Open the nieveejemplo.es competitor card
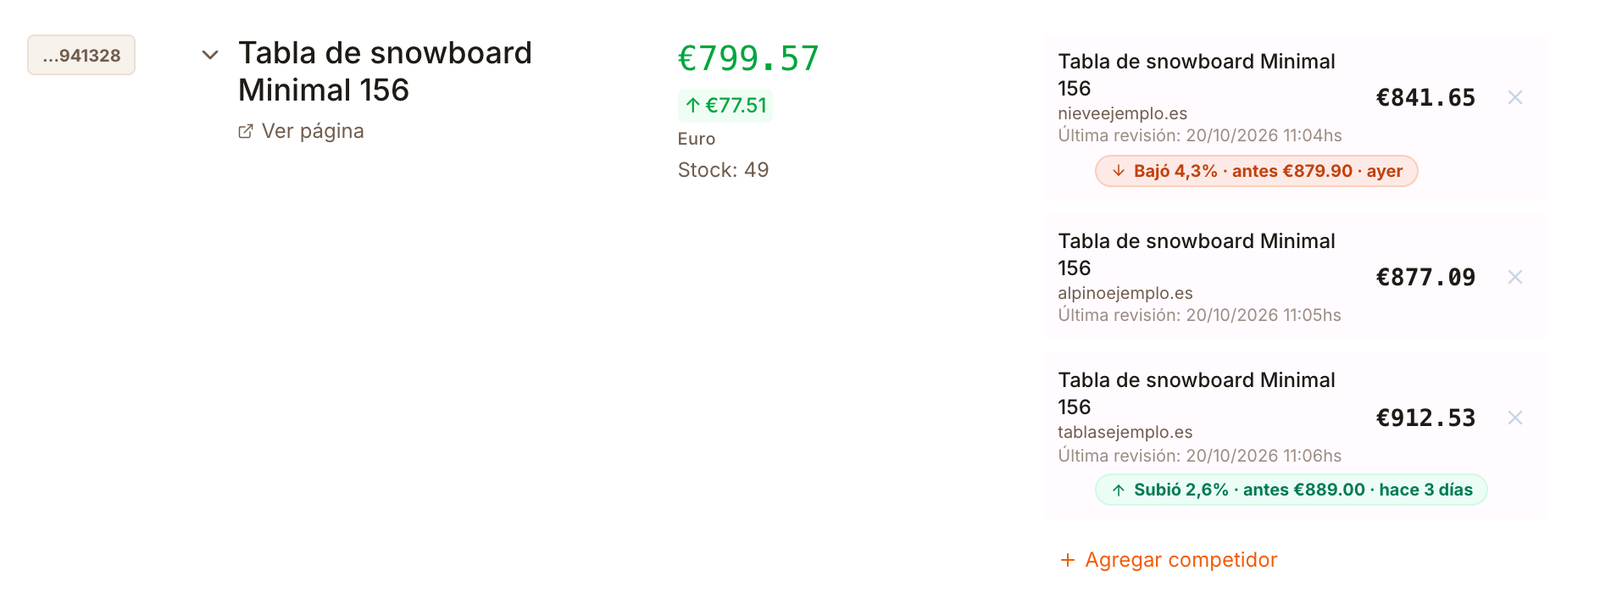The height and width of the screenshot is (608, 1600). click(x=1296, y=118)
